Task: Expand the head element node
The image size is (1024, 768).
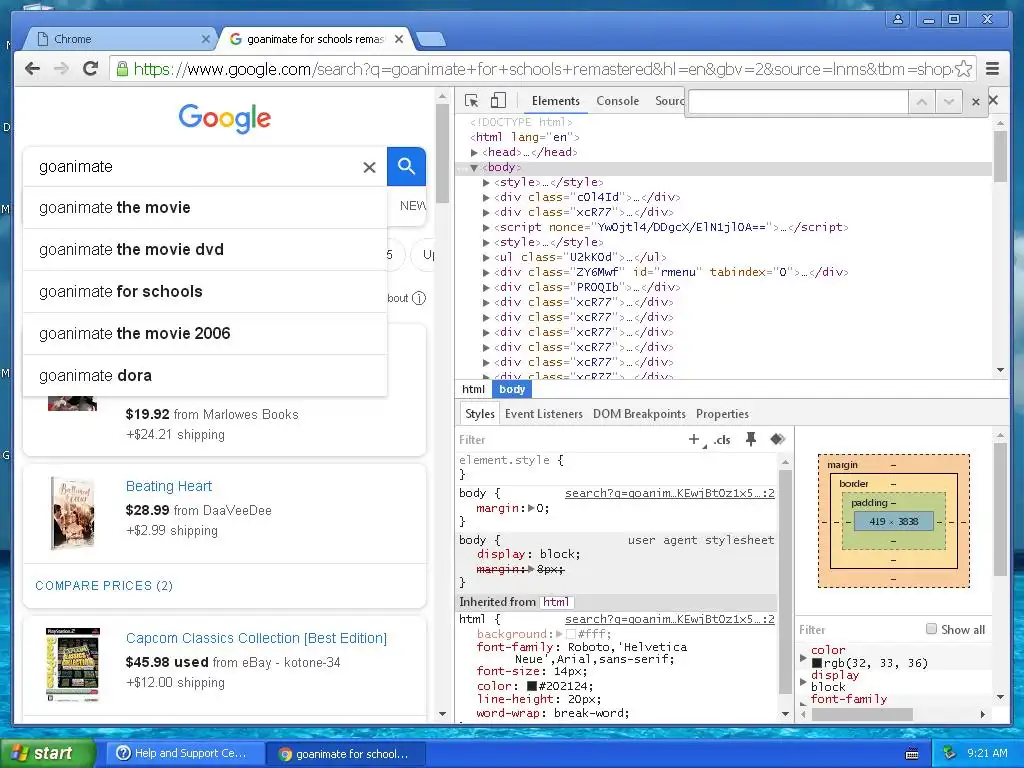Action: tap(475, 152)
